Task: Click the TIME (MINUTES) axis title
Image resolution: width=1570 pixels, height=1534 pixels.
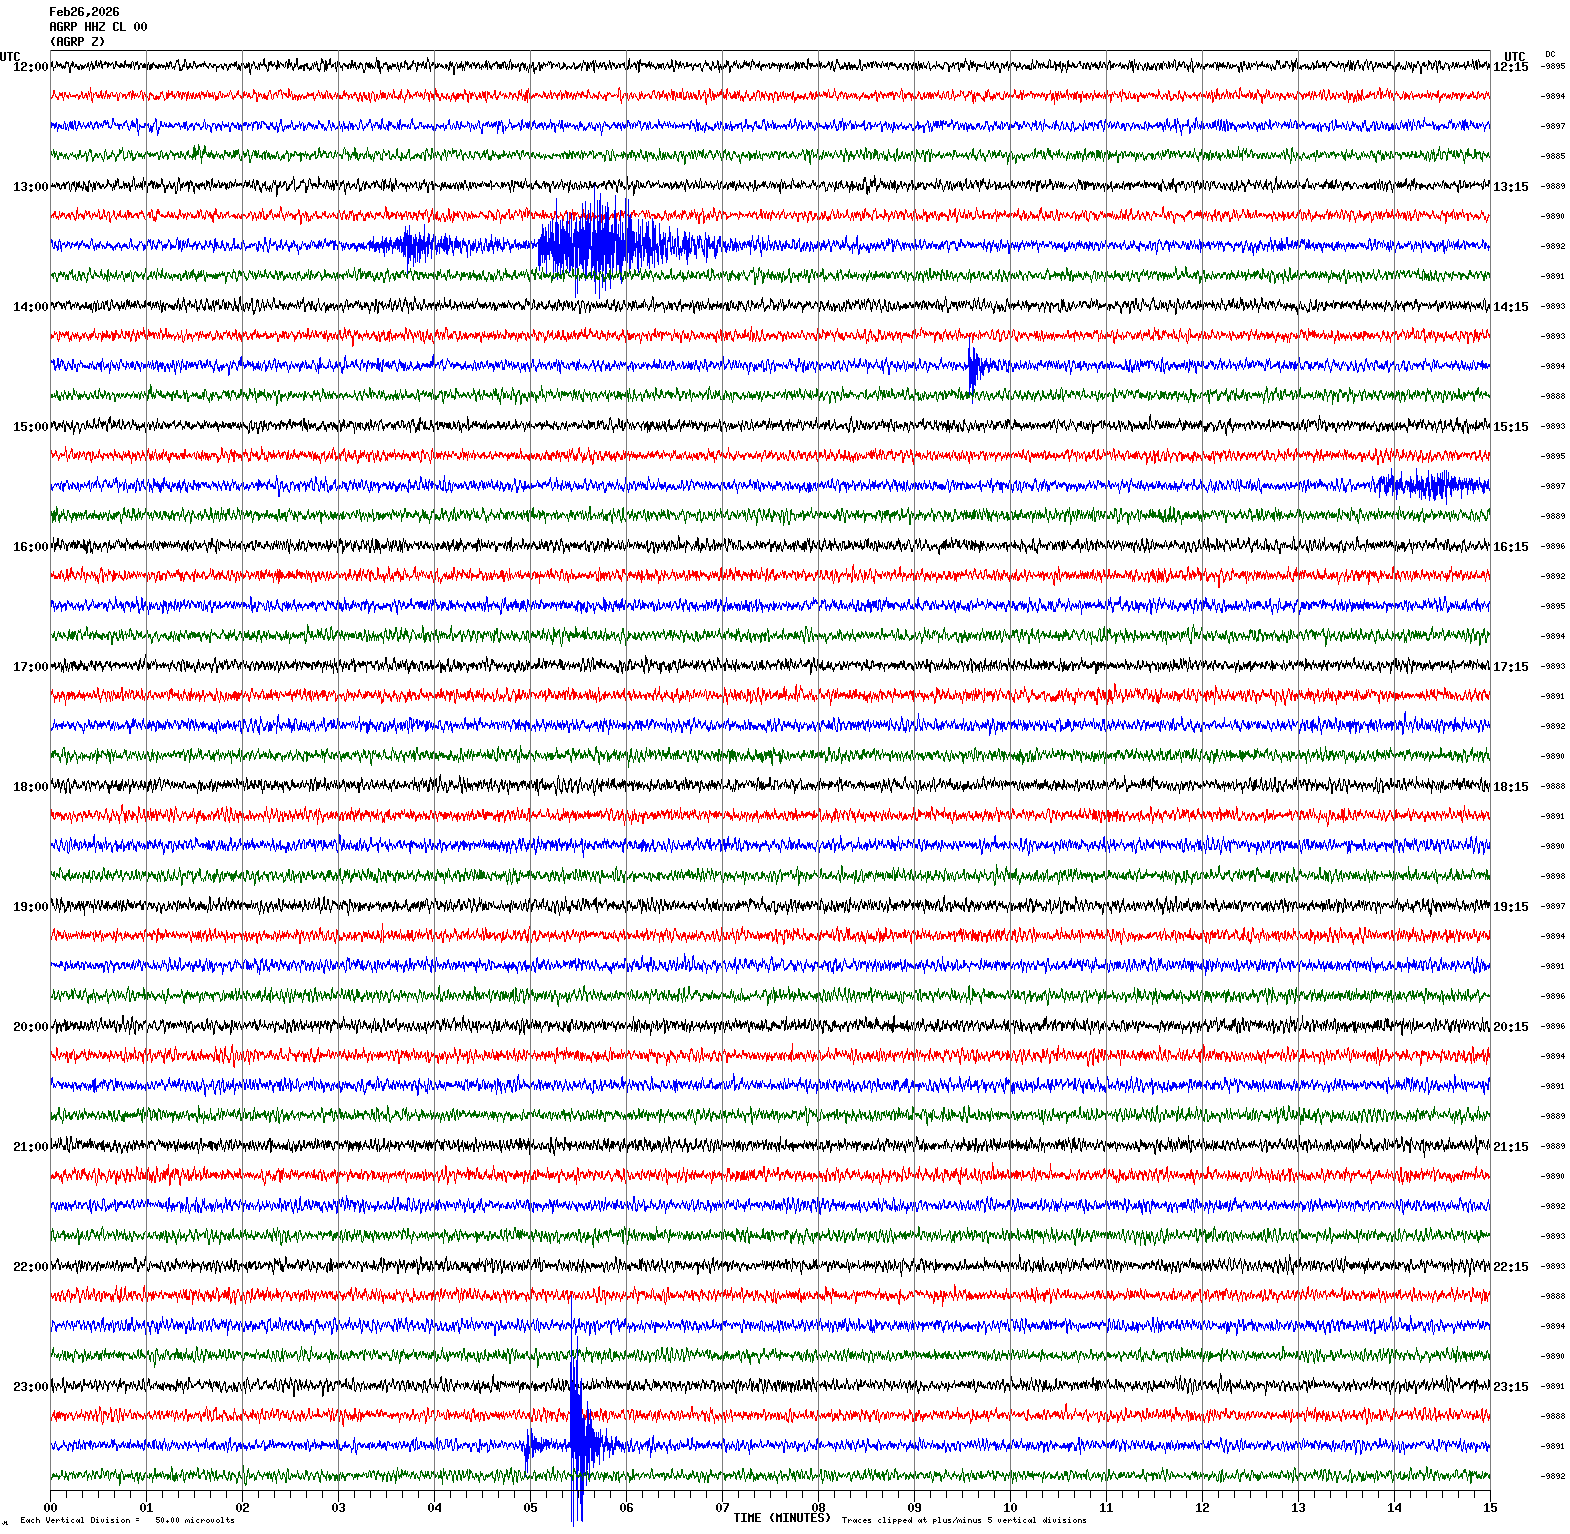Action: (781, 1518)
